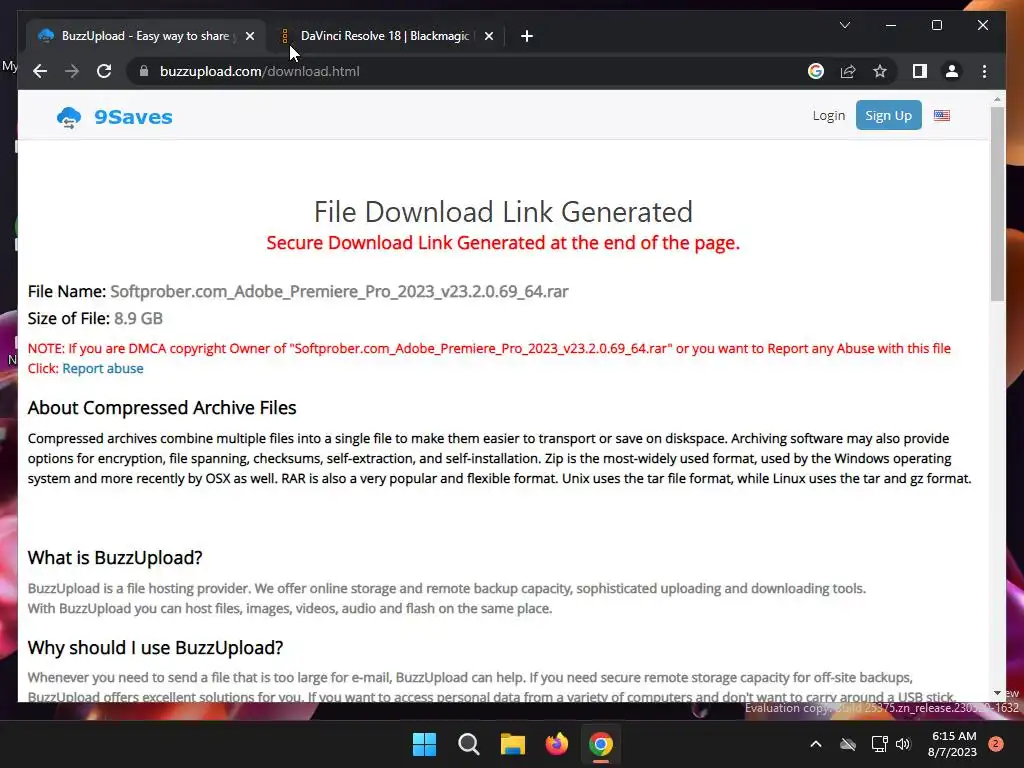Open the Windows Start menu
This screenshot has height=768, width=1024.
(x=424, y=744)
